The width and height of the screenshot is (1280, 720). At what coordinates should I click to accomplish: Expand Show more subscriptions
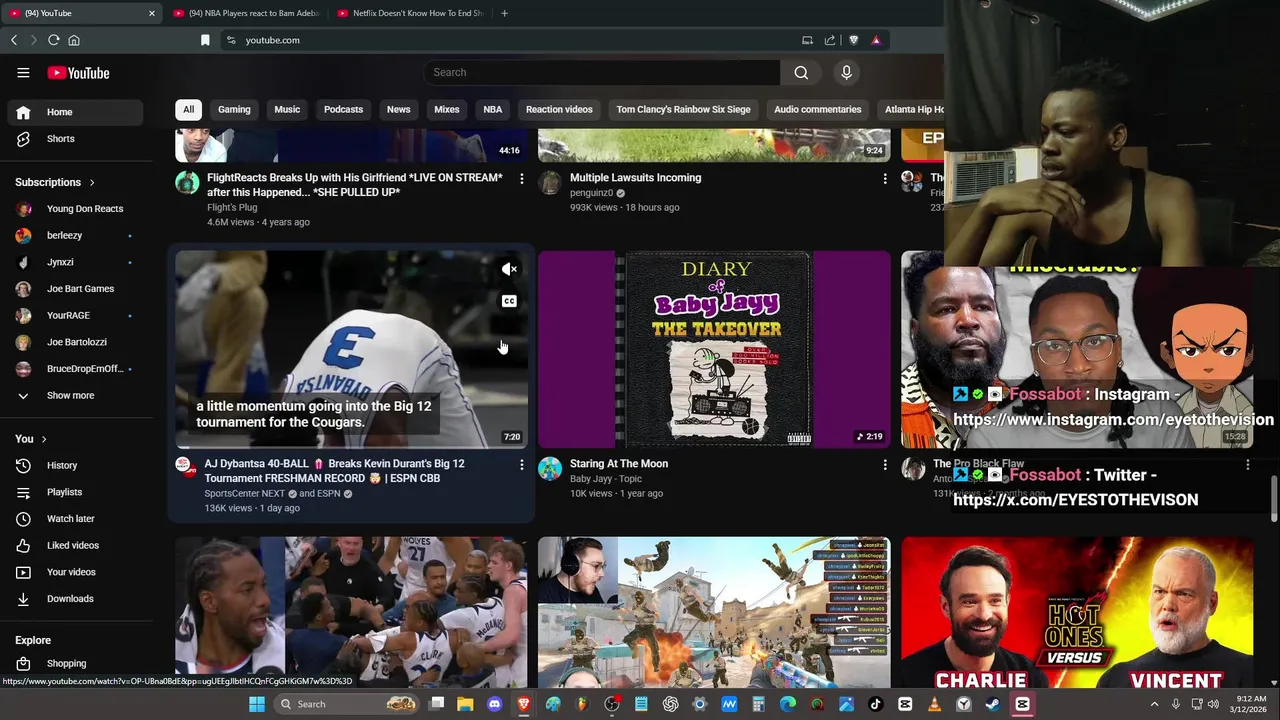pos(75,395)
